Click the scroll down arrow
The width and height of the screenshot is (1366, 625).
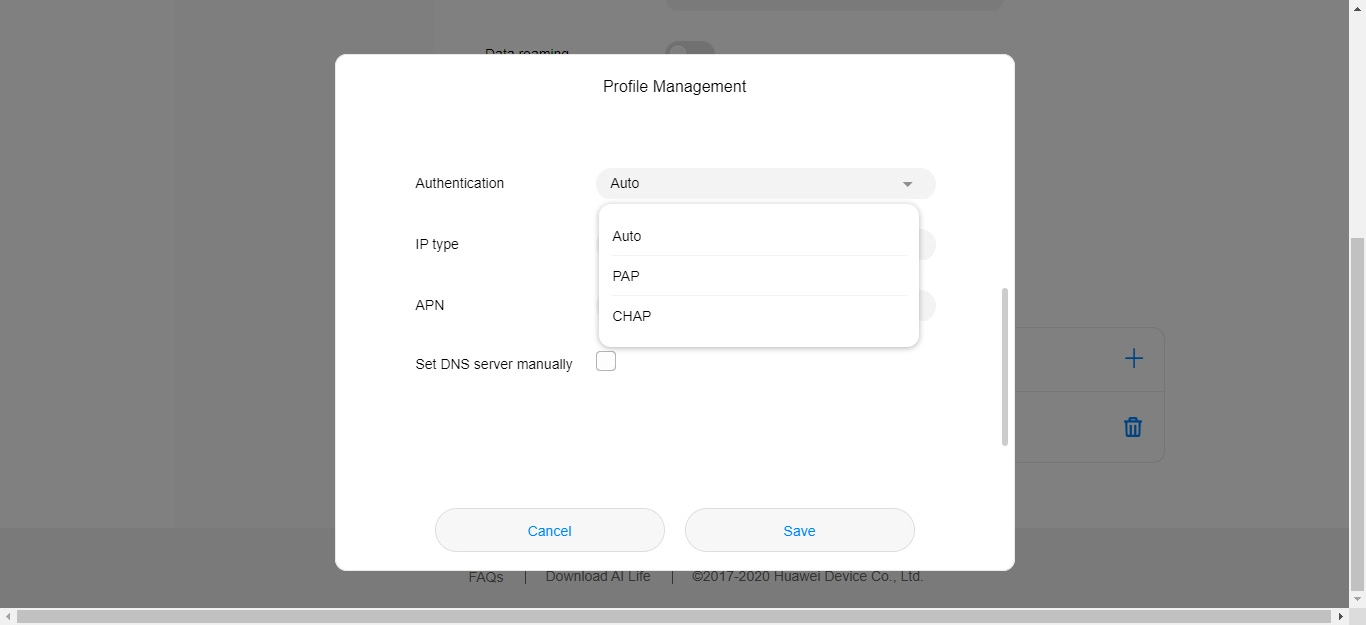coord(1357,599)
